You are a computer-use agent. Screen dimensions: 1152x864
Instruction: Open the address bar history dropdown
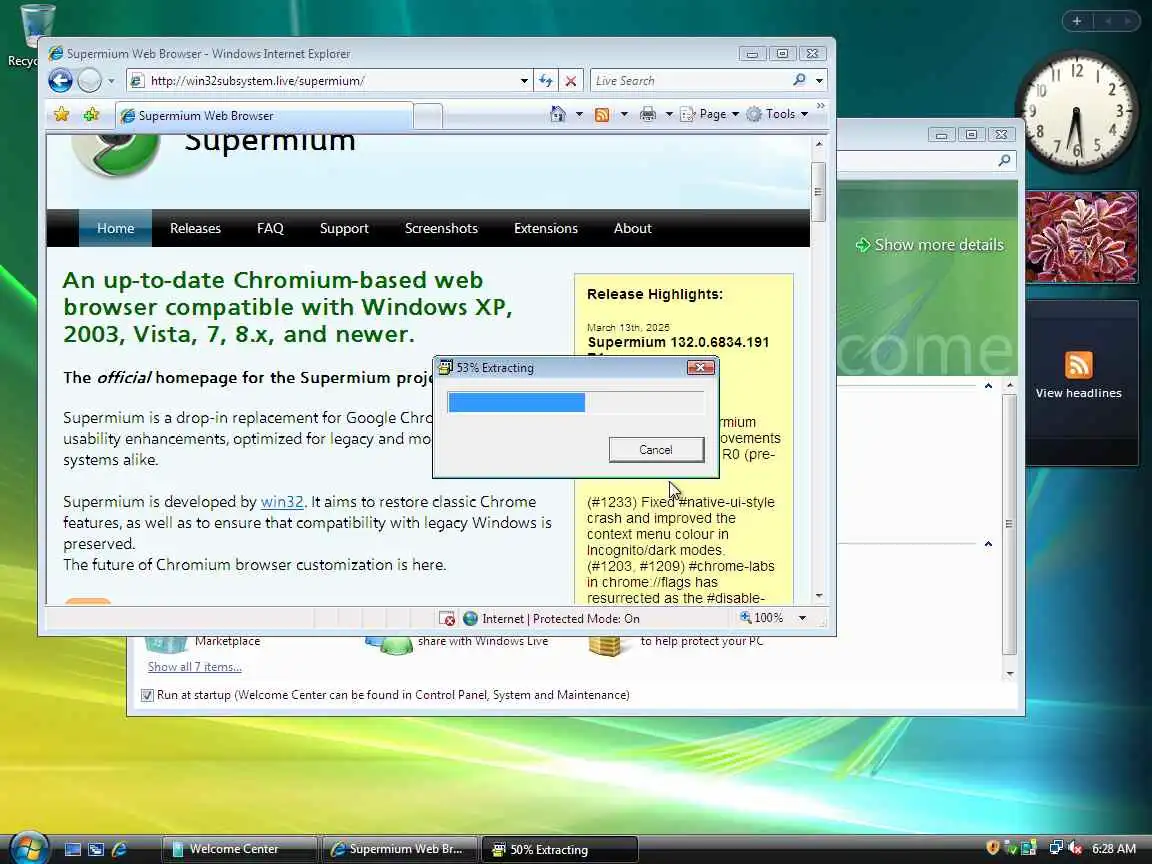pos(524,81)
